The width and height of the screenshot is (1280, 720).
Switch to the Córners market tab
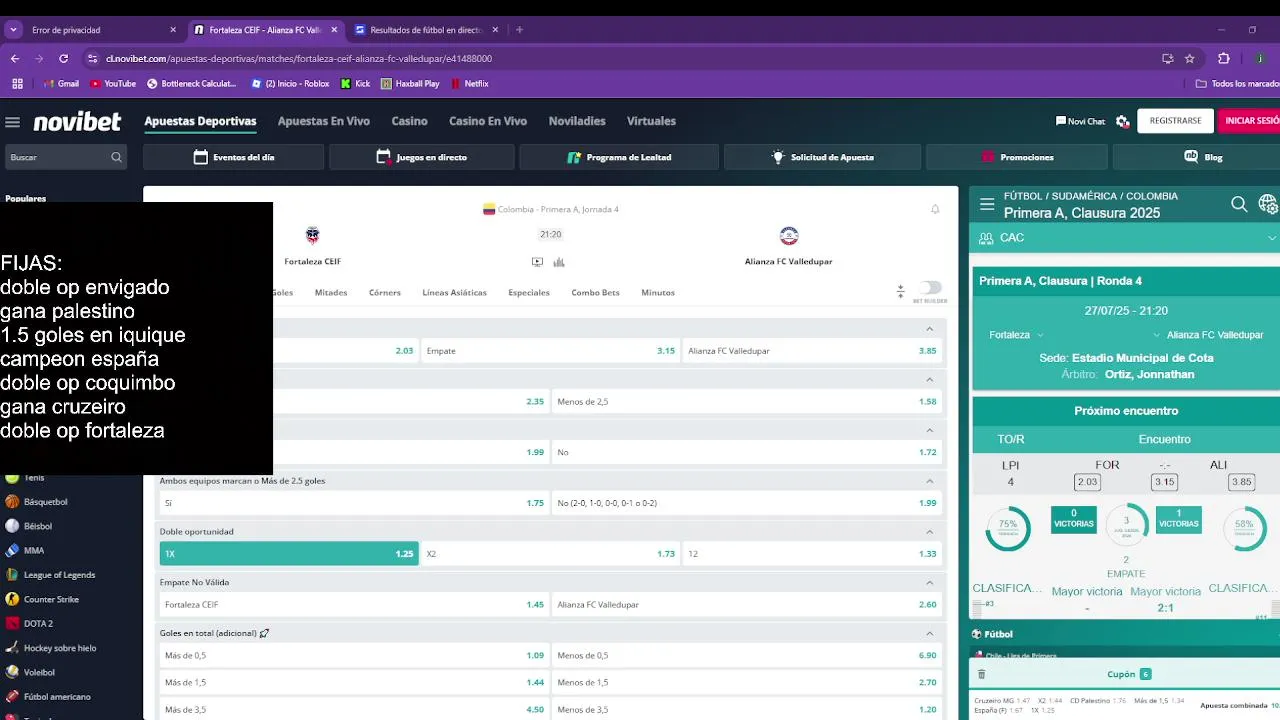[385, 293]
